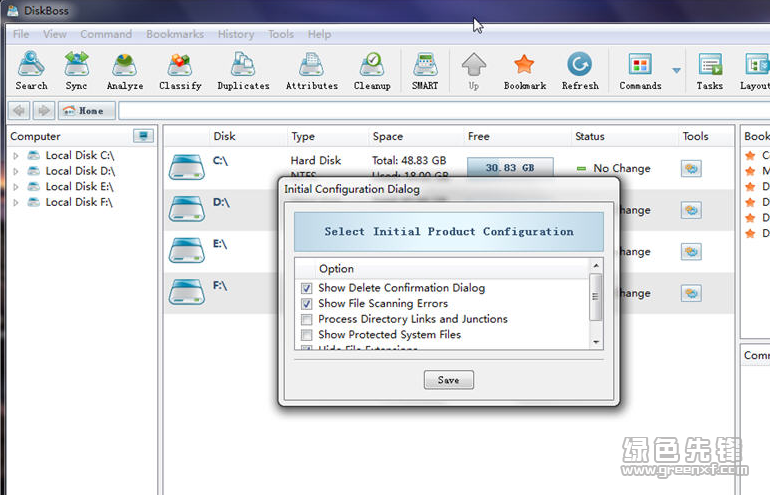Uncheck Show Delete Confirmation Dialog
Viewport: 770px width, 495px height.
coord(306,288)
